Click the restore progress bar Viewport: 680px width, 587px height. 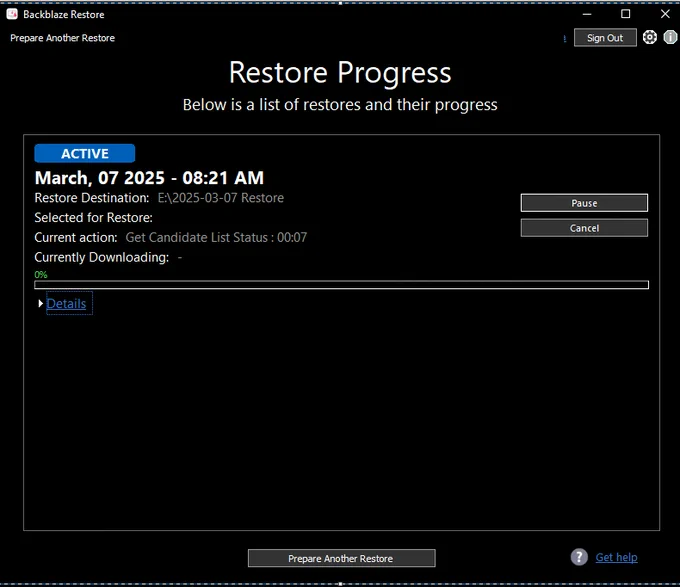[x=341, y=285]
